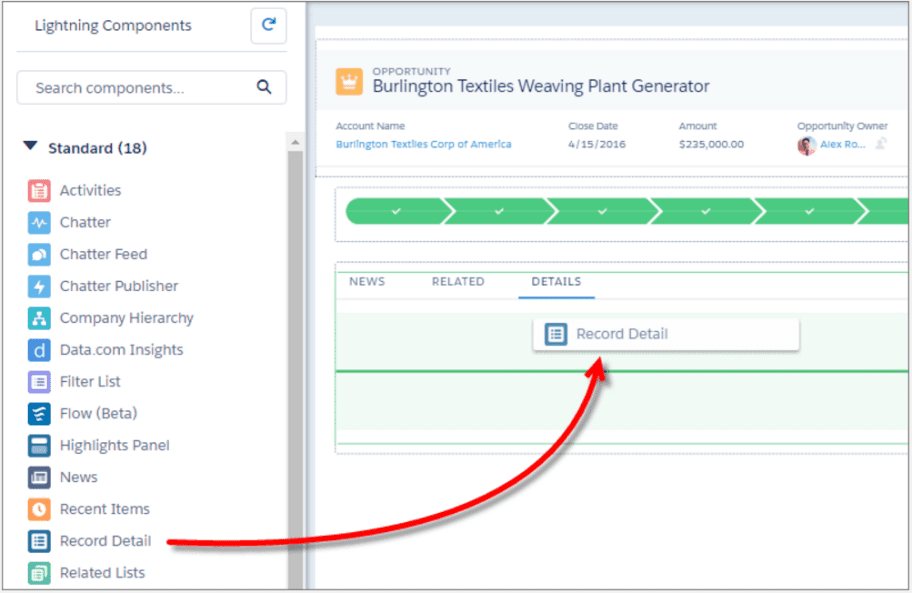912x593 pixels.
Task: Select the Data.com Insights icon
Action: pyautogui.click(x=39, y=351)
